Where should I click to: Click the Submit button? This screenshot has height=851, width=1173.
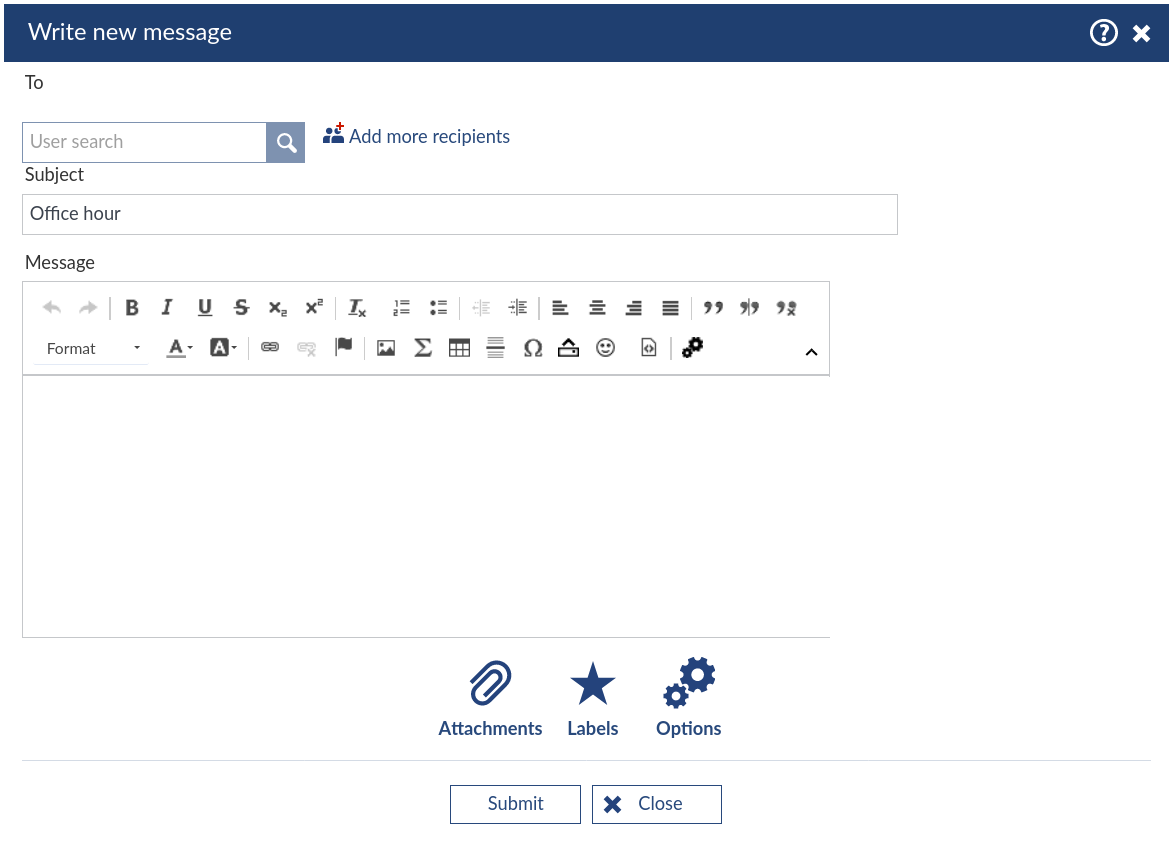[x=515, y=804]
